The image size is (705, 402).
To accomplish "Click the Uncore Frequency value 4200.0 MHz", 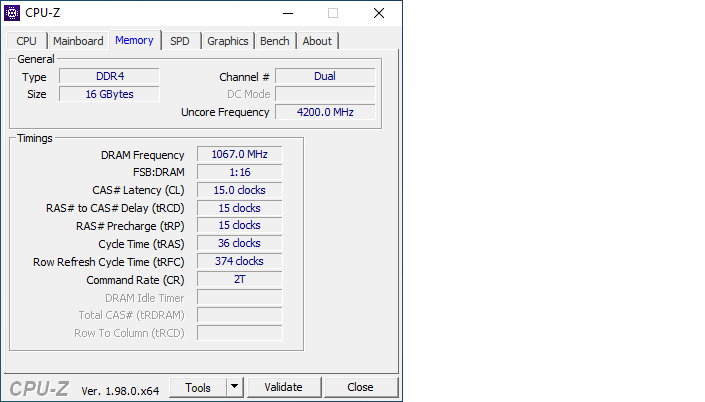I will [x=325, y=112].
